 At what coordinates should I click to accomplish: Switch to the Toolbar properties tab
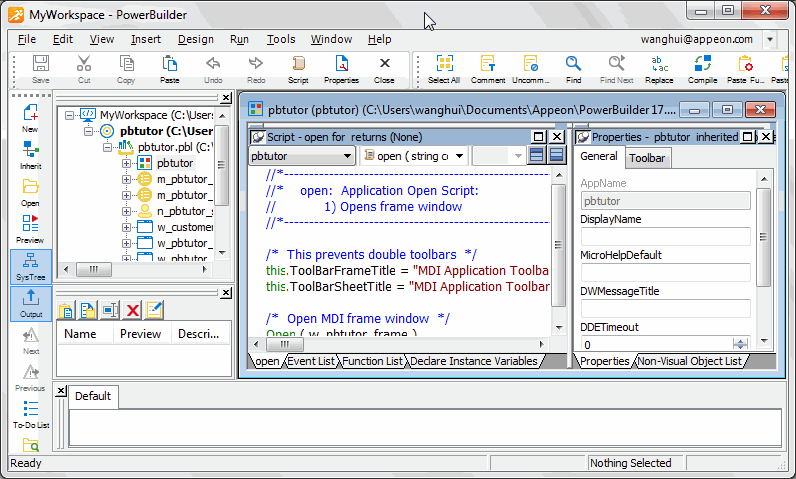[x=647, y=157]
